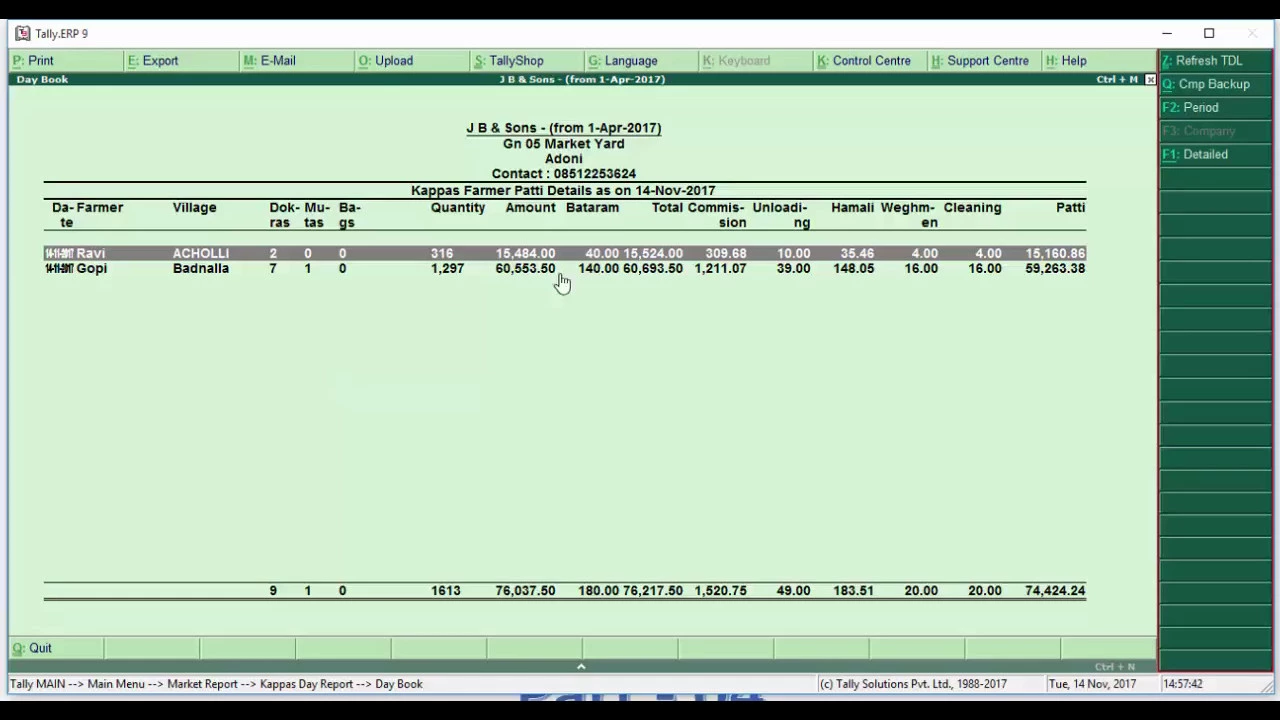Click the total patti 74,424.24
The width and height of the screenshot is (1280, 720).
point(1055,591)
